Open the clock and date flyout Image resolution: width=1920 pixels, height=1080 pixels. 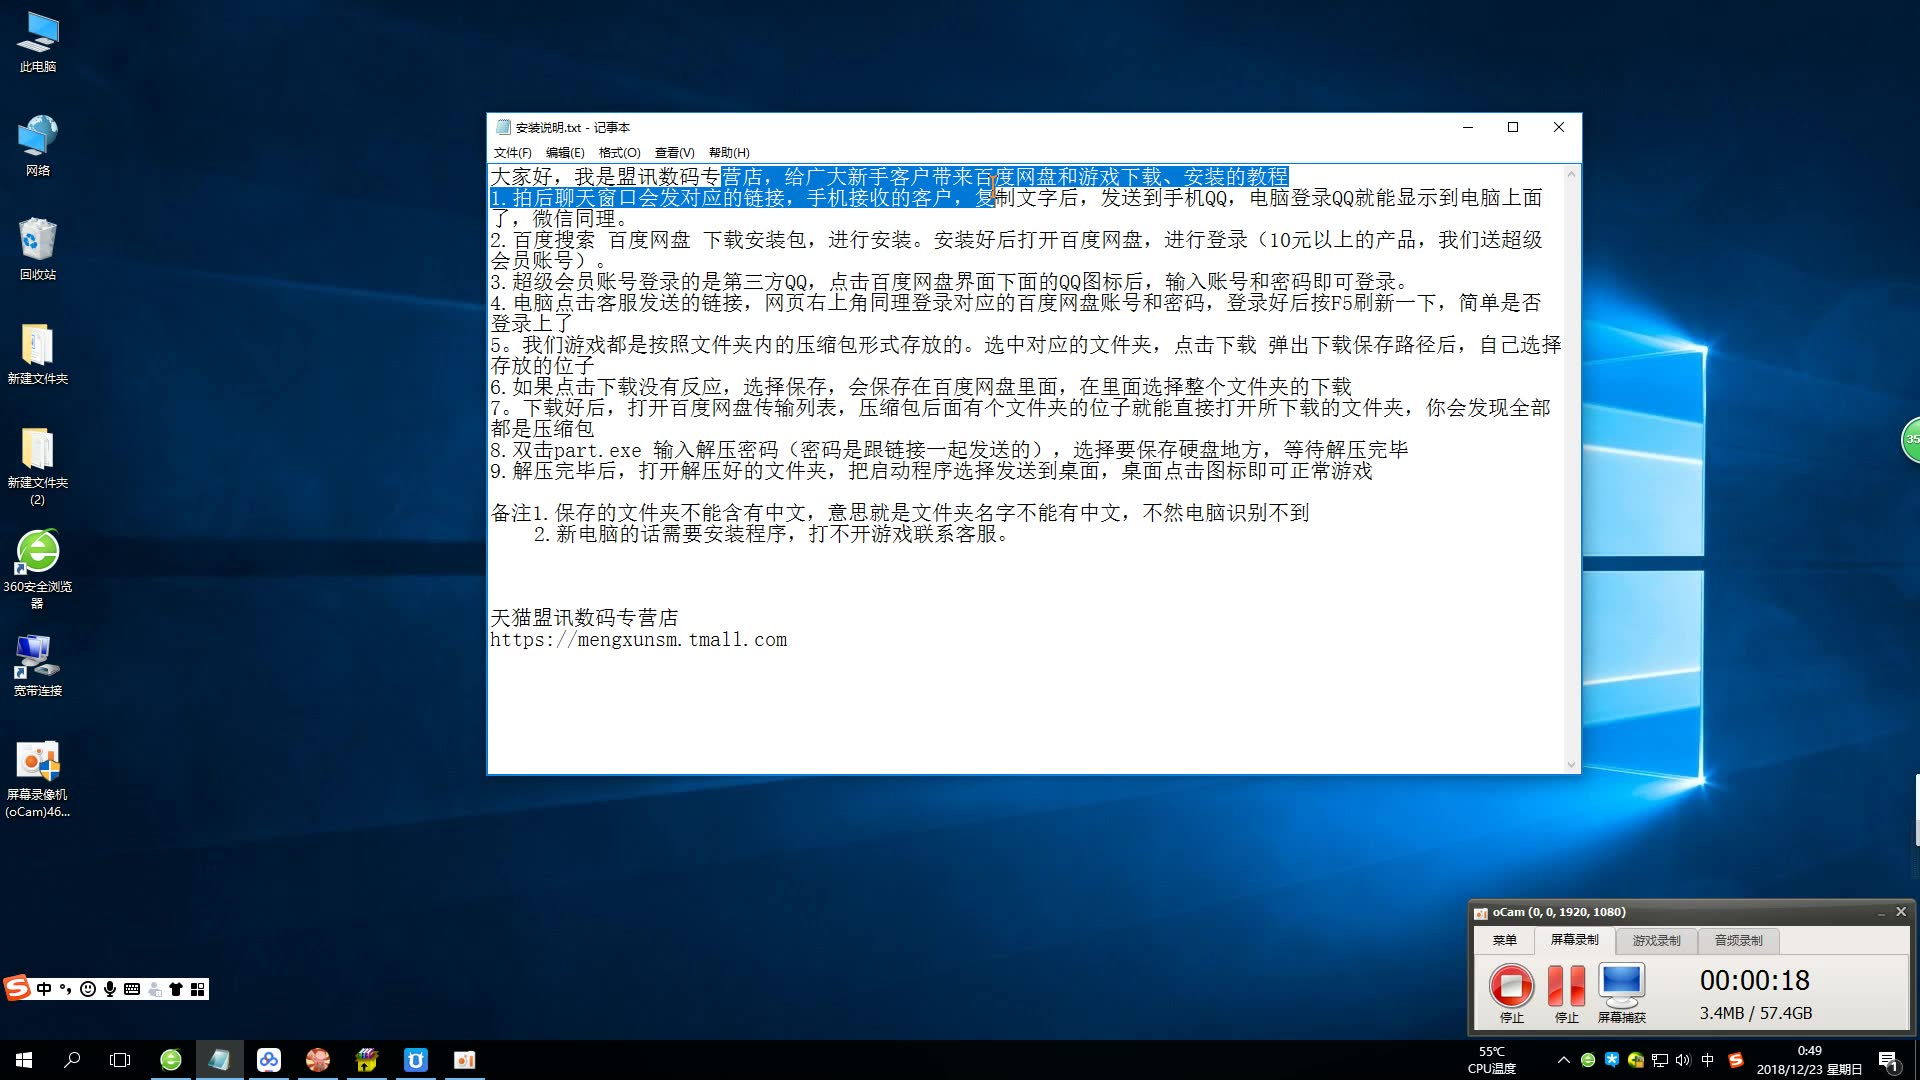(1809, 1060)
